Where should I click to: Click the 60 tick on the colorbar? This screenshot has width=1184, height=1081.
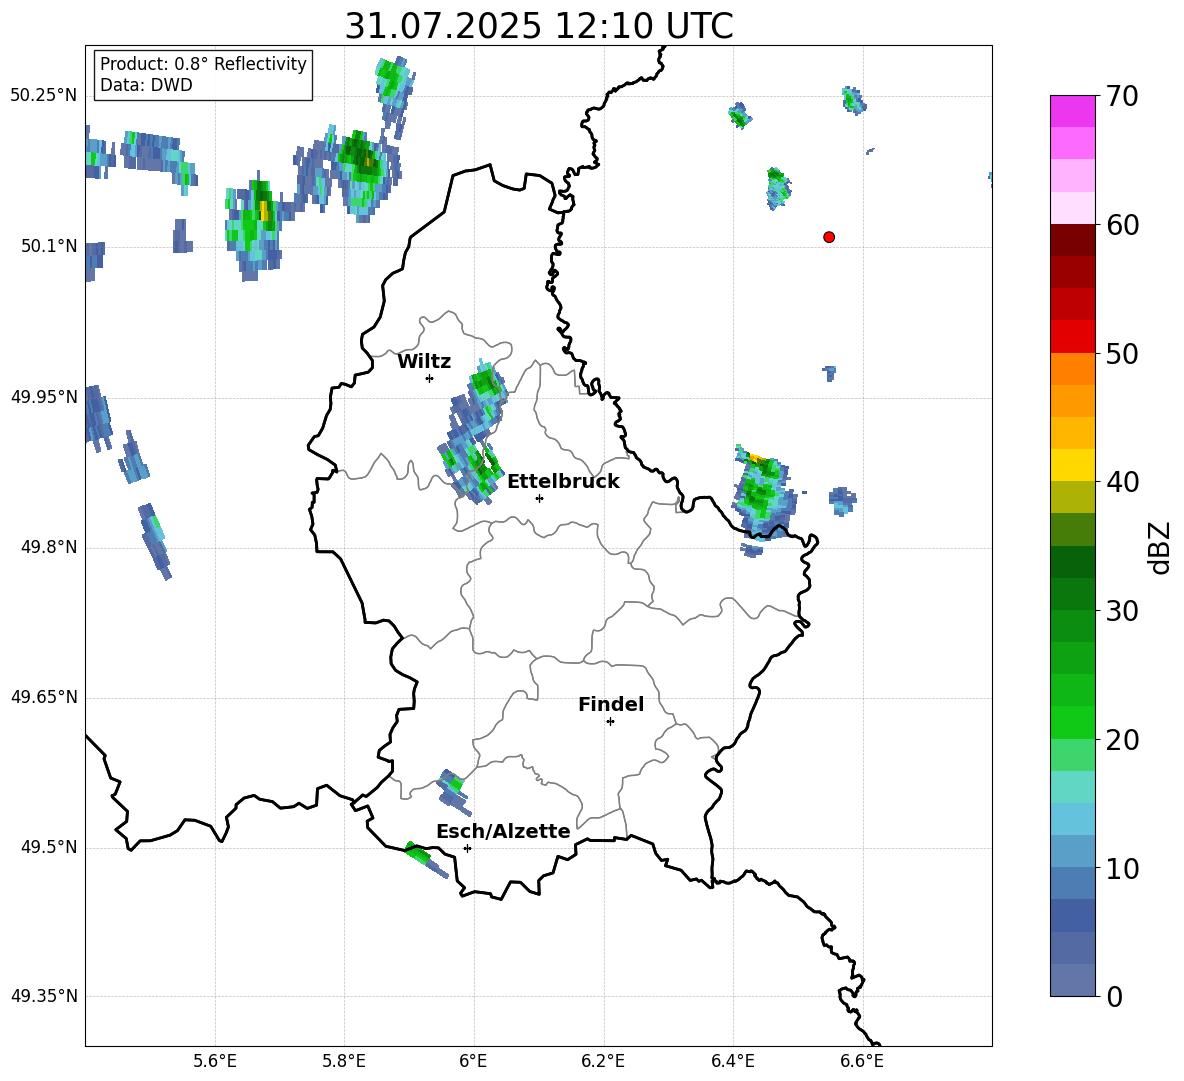pyautogui.click(x=1121, y=225)
